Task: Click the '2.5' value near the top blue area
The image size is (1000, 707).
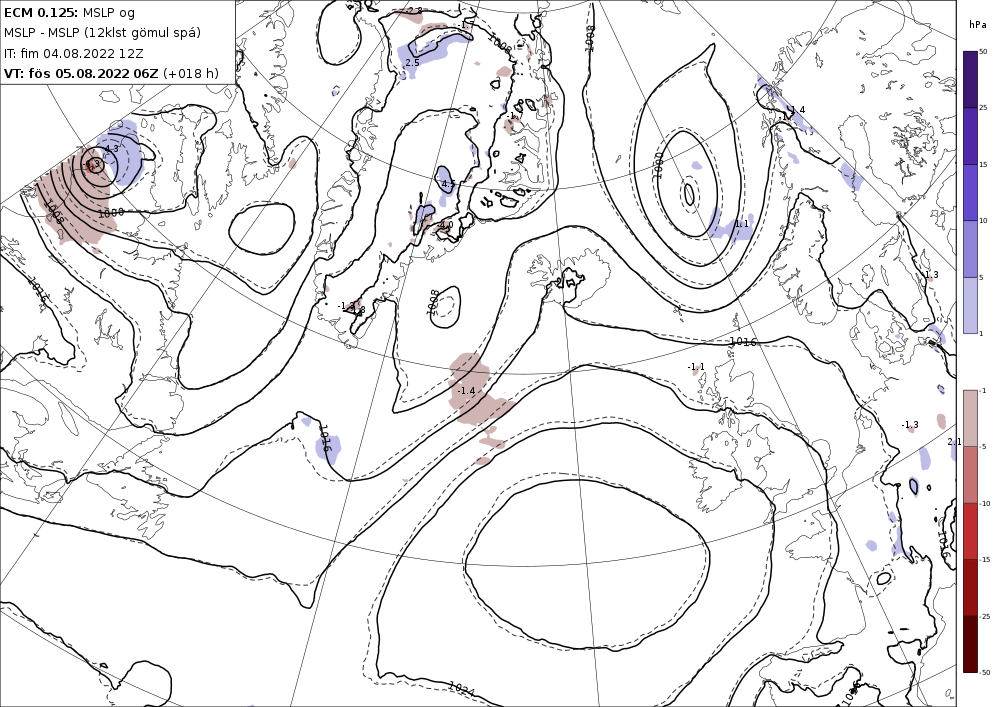Action: point(413,62)
